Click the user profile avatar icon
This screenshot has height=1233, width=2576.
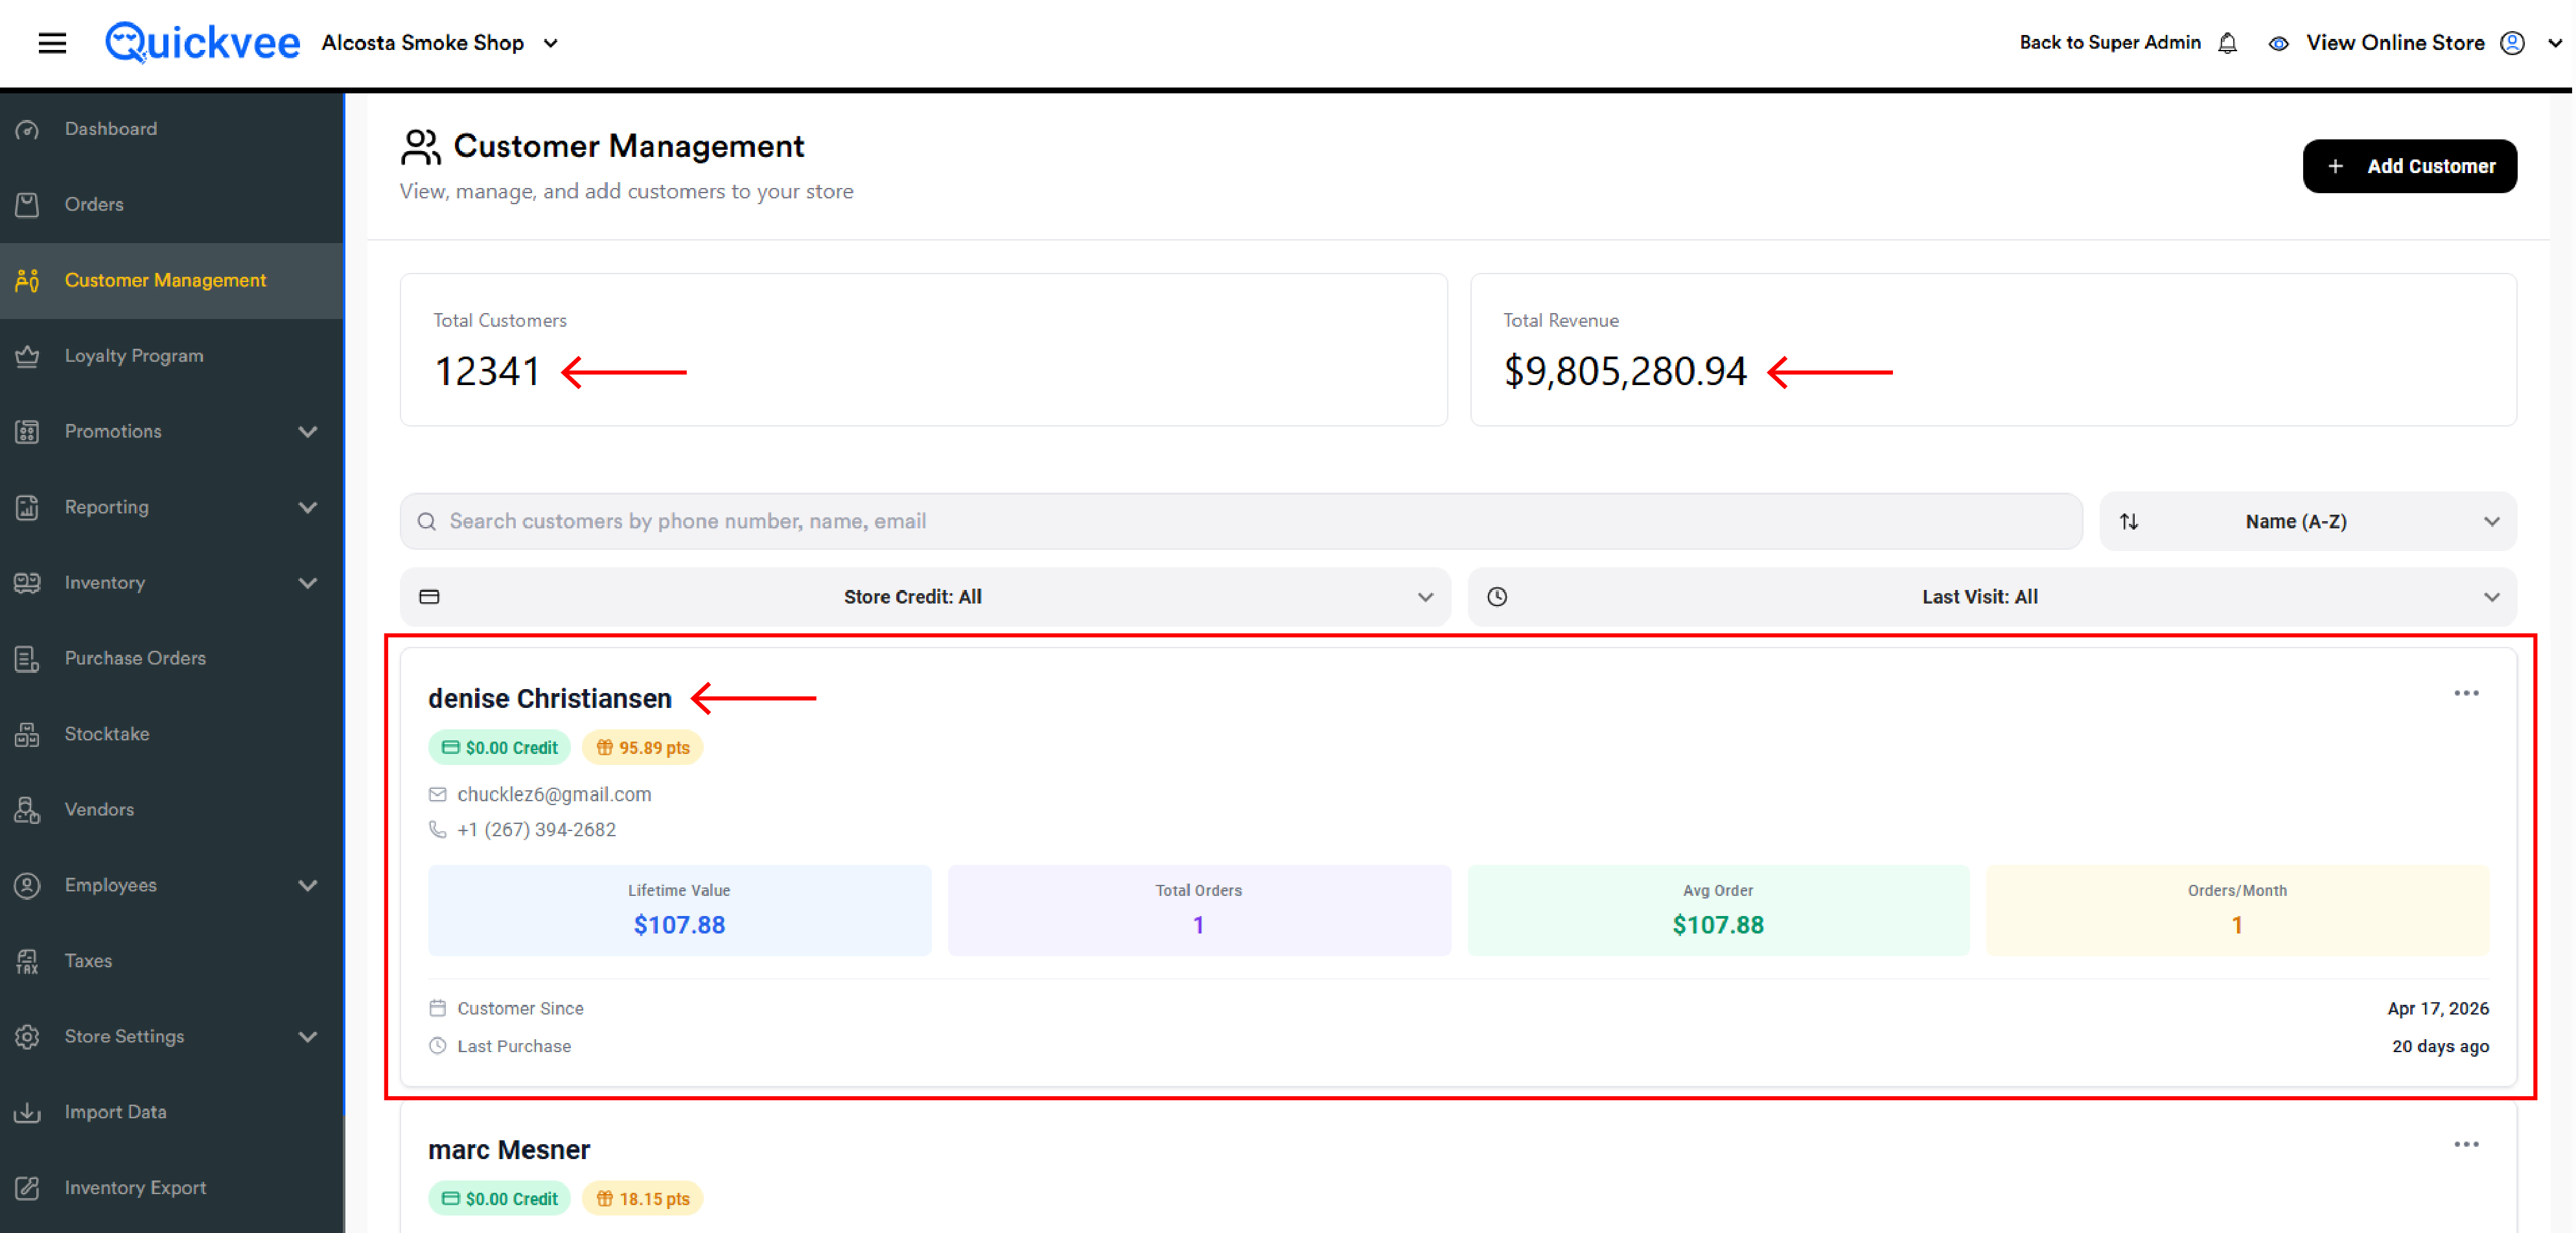[x=2512, y=43]
